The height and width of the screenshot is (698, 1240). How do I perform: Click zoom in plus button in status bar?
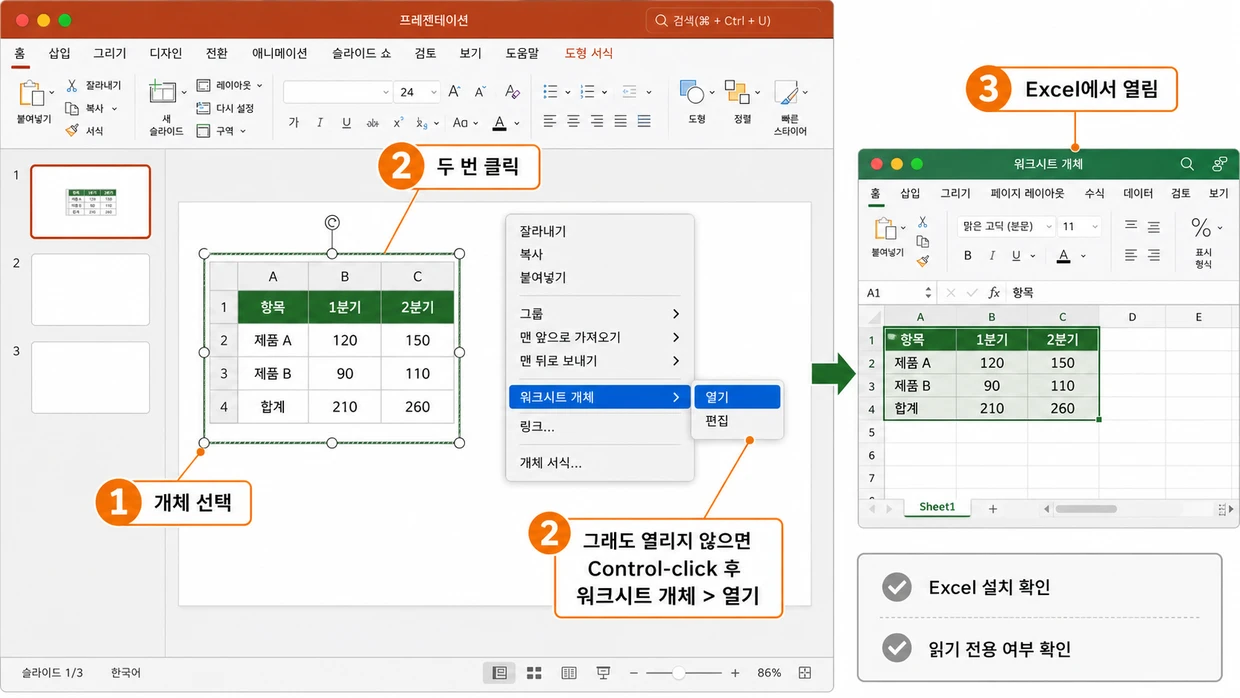pyautogui.click(x=735, y=673)
